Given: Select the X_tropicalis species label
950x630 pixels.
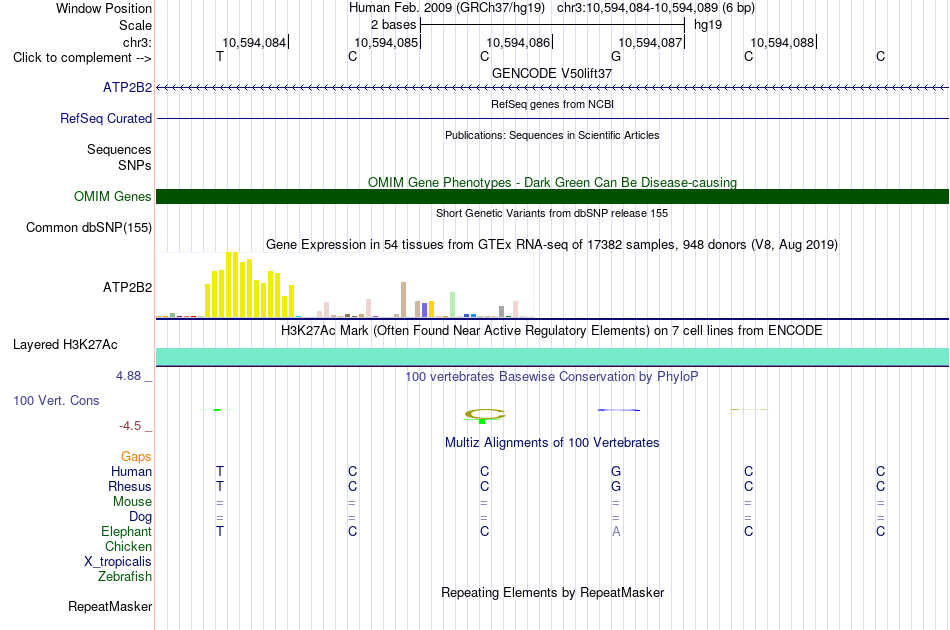Looking at the screenshot, I should (118, 562).
